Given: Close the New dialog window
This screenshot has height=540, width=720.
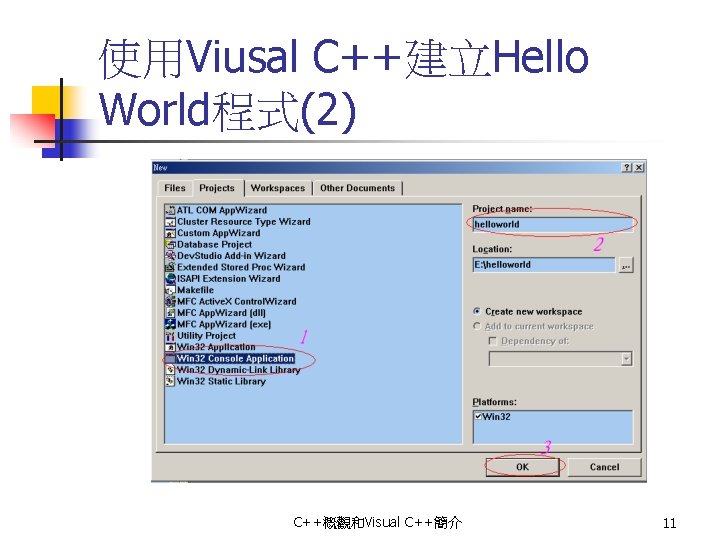Looking at the screenshot, I should (639, 168).
